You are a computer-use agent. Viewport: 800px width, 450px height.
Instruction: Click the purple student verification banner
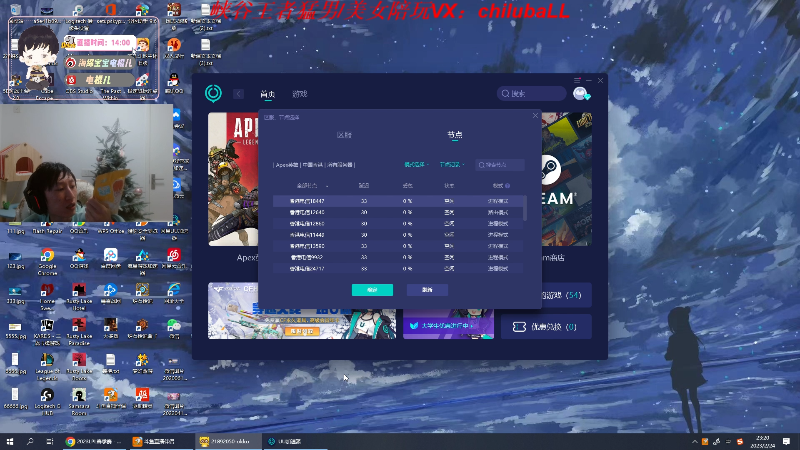click(448, 323)
